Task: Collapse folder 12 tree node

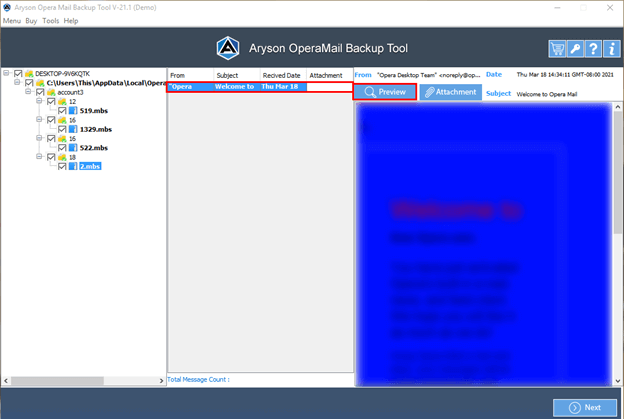Action: click(39, 101)
